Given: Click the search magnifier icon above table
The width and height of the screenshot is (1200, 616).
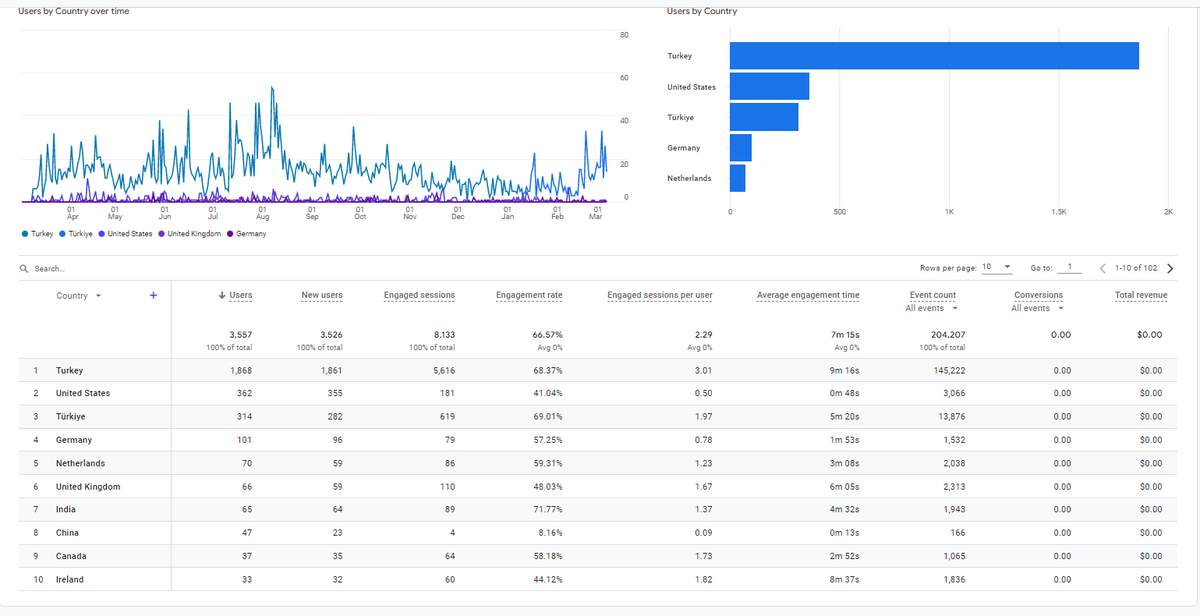Looking at the screenshot, I should [24, 269].
